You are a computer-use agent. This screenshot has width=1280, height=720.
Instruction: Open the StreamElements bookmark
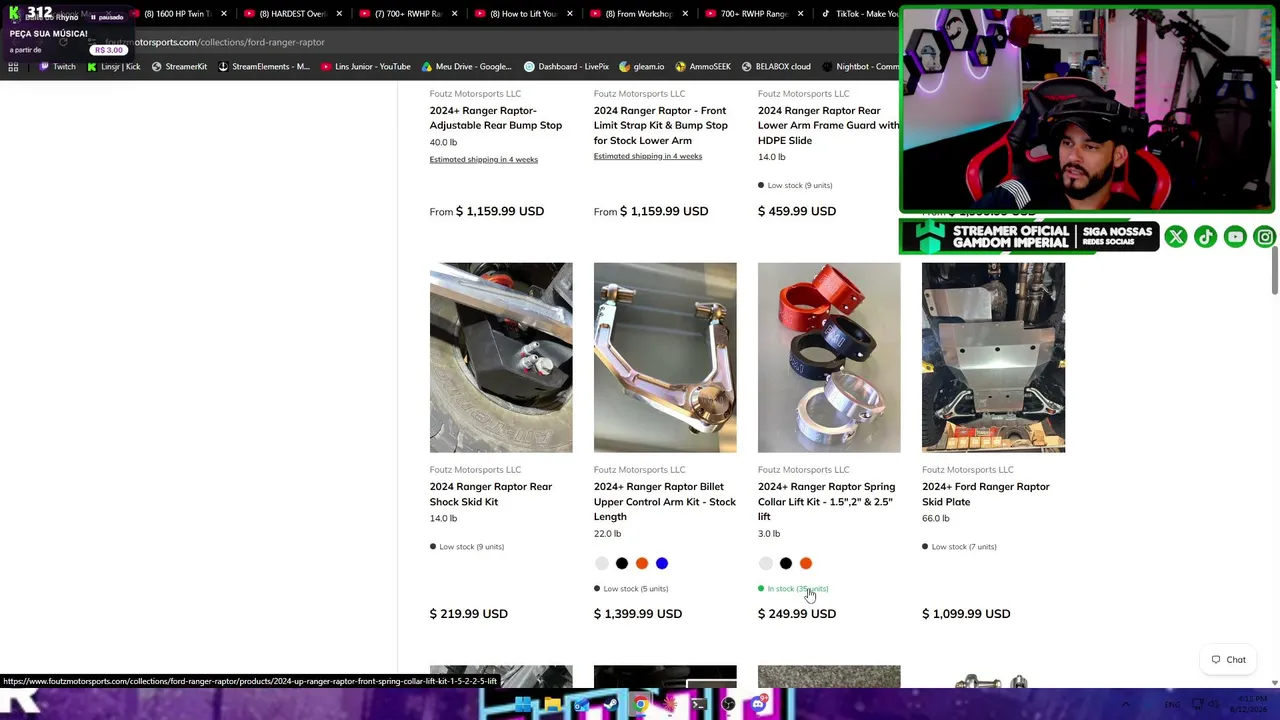[264, 67]
